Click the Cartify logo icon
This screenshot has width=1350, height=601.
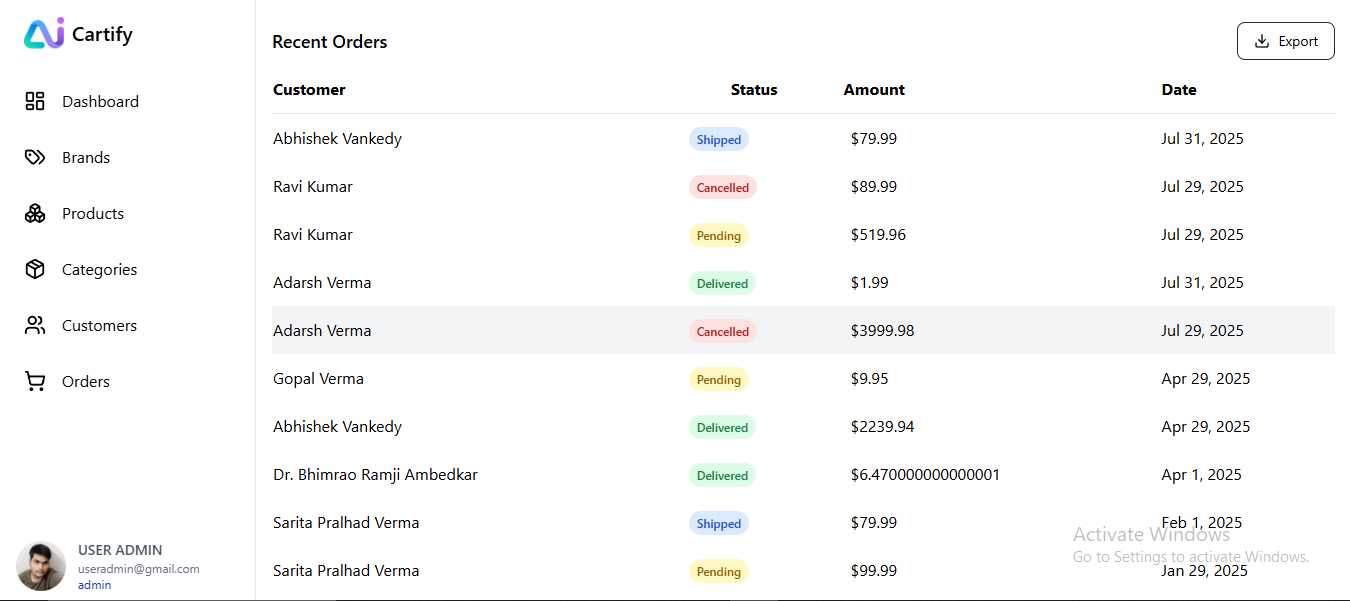44,34
